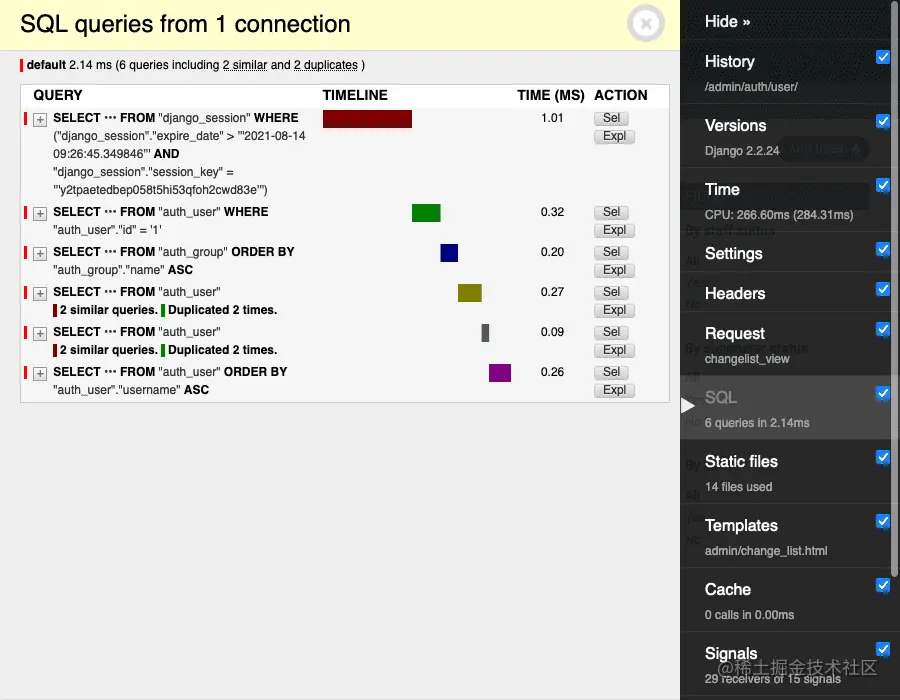Click the QUERY column header

coord(58,95)
